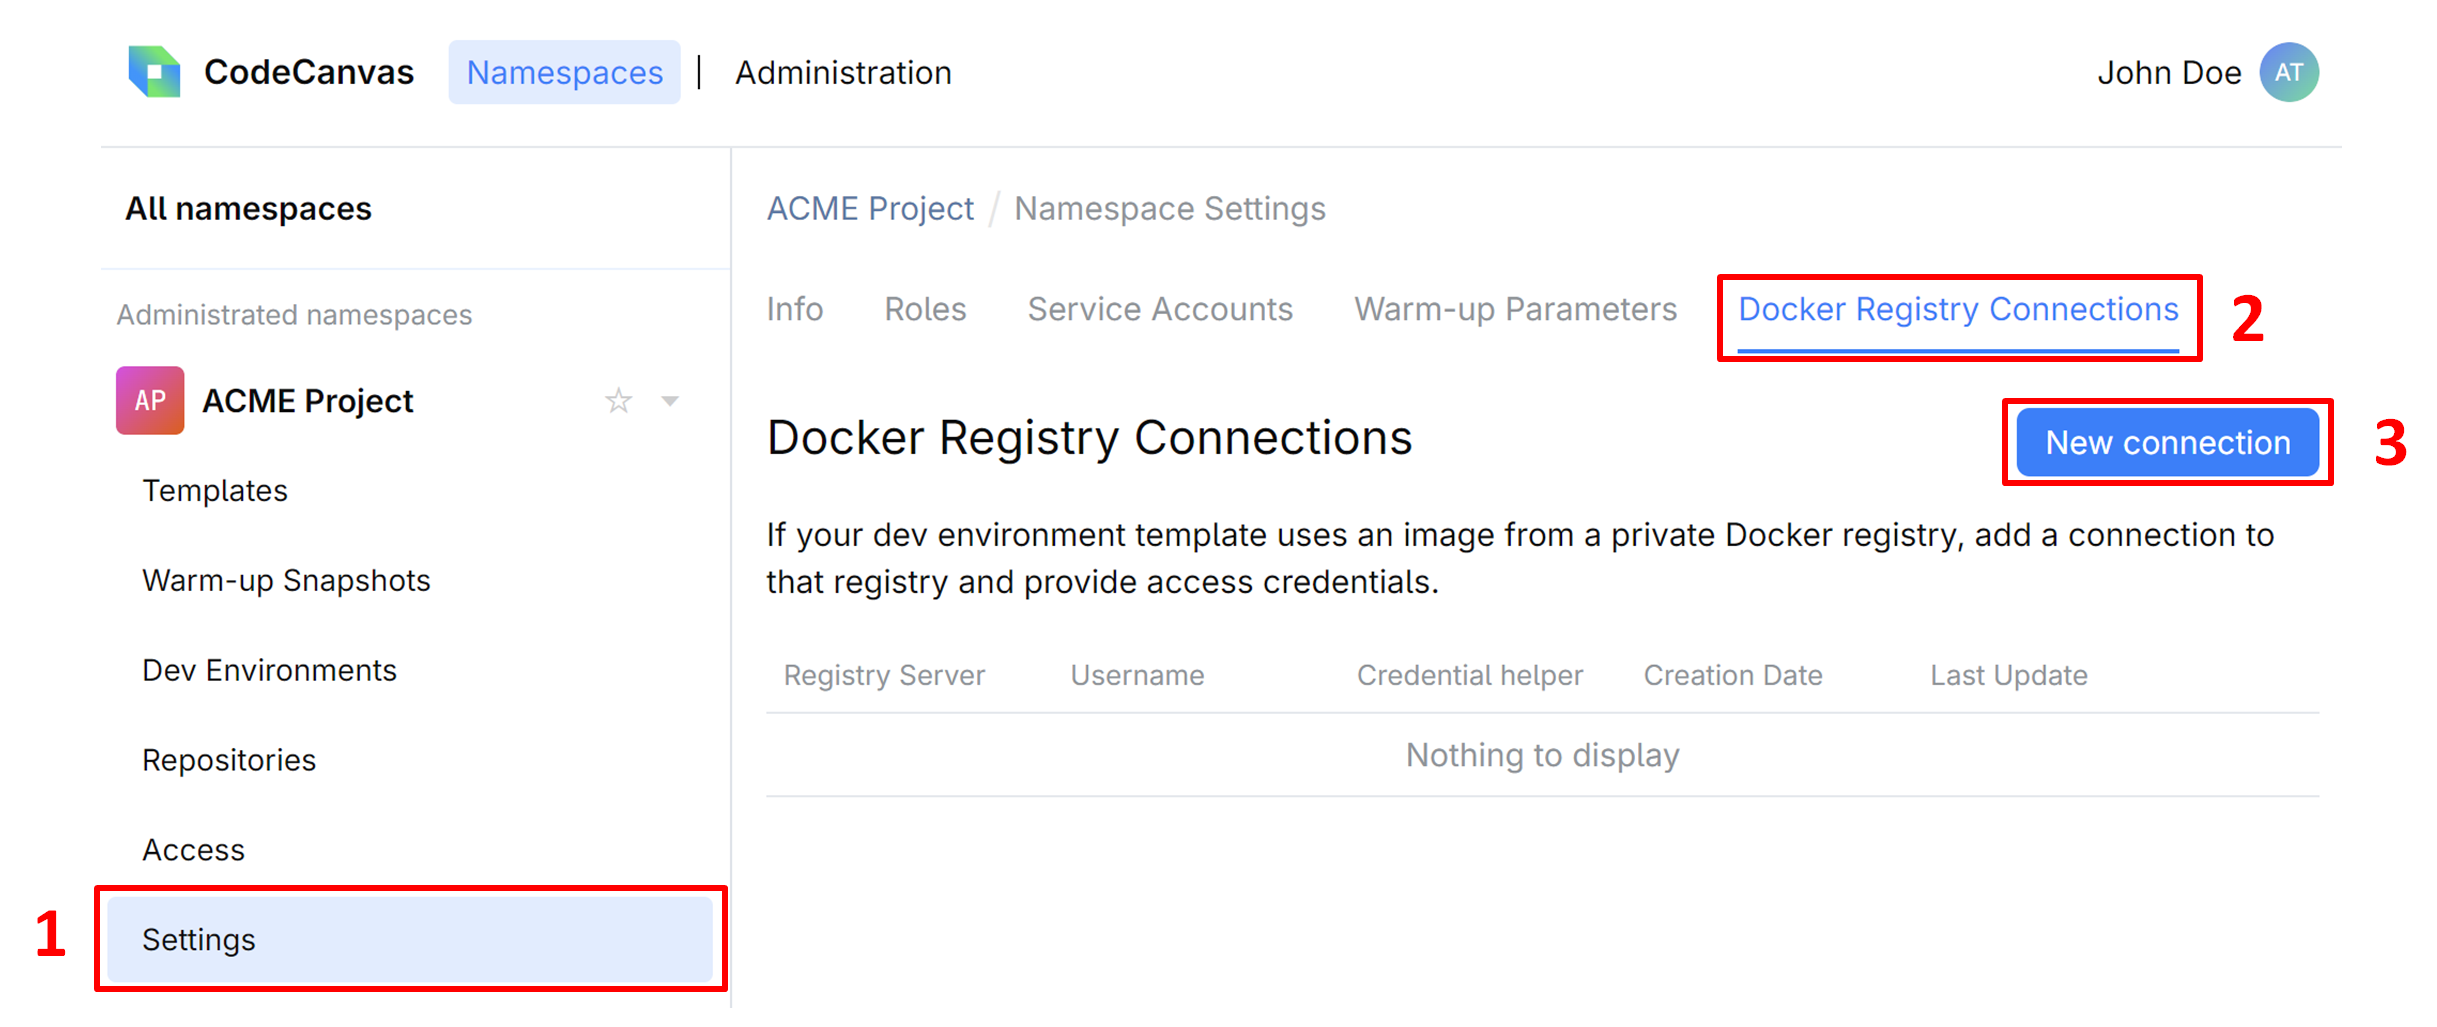The height and width of the screenshot is (1027, 2437).
Task: Select the Docker Registry Connections tab
Action: pos(1958,309)
